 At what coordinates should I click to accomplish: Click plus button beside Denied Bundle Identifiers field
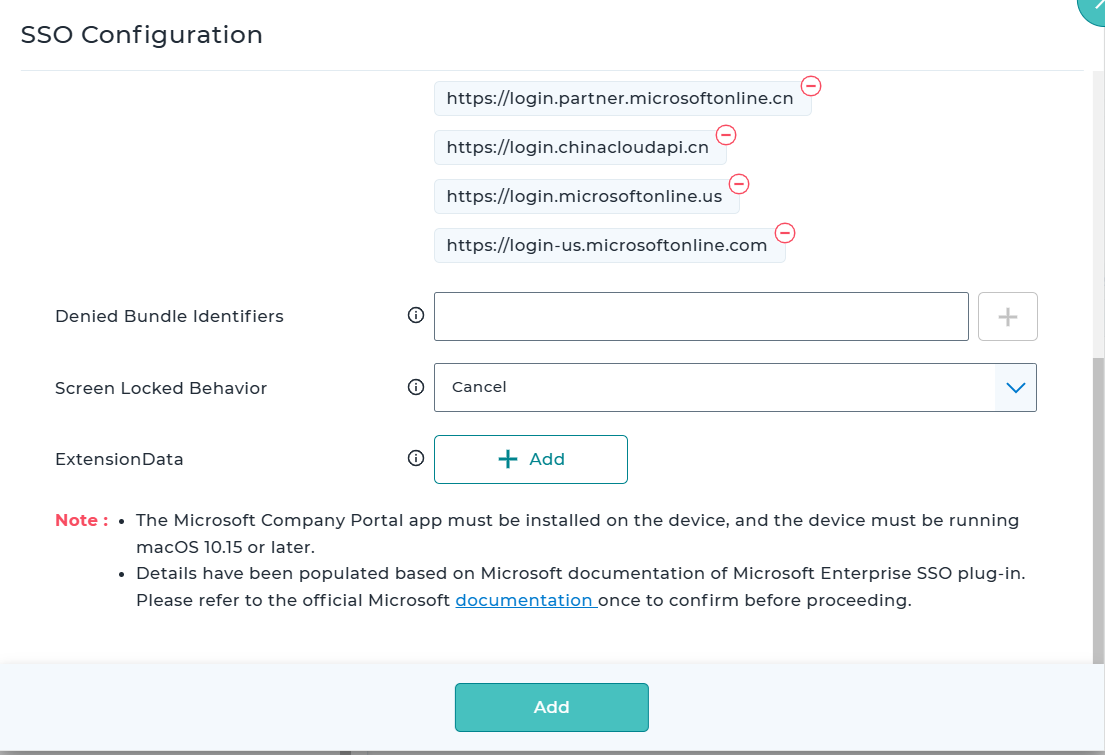[1008, 317]
